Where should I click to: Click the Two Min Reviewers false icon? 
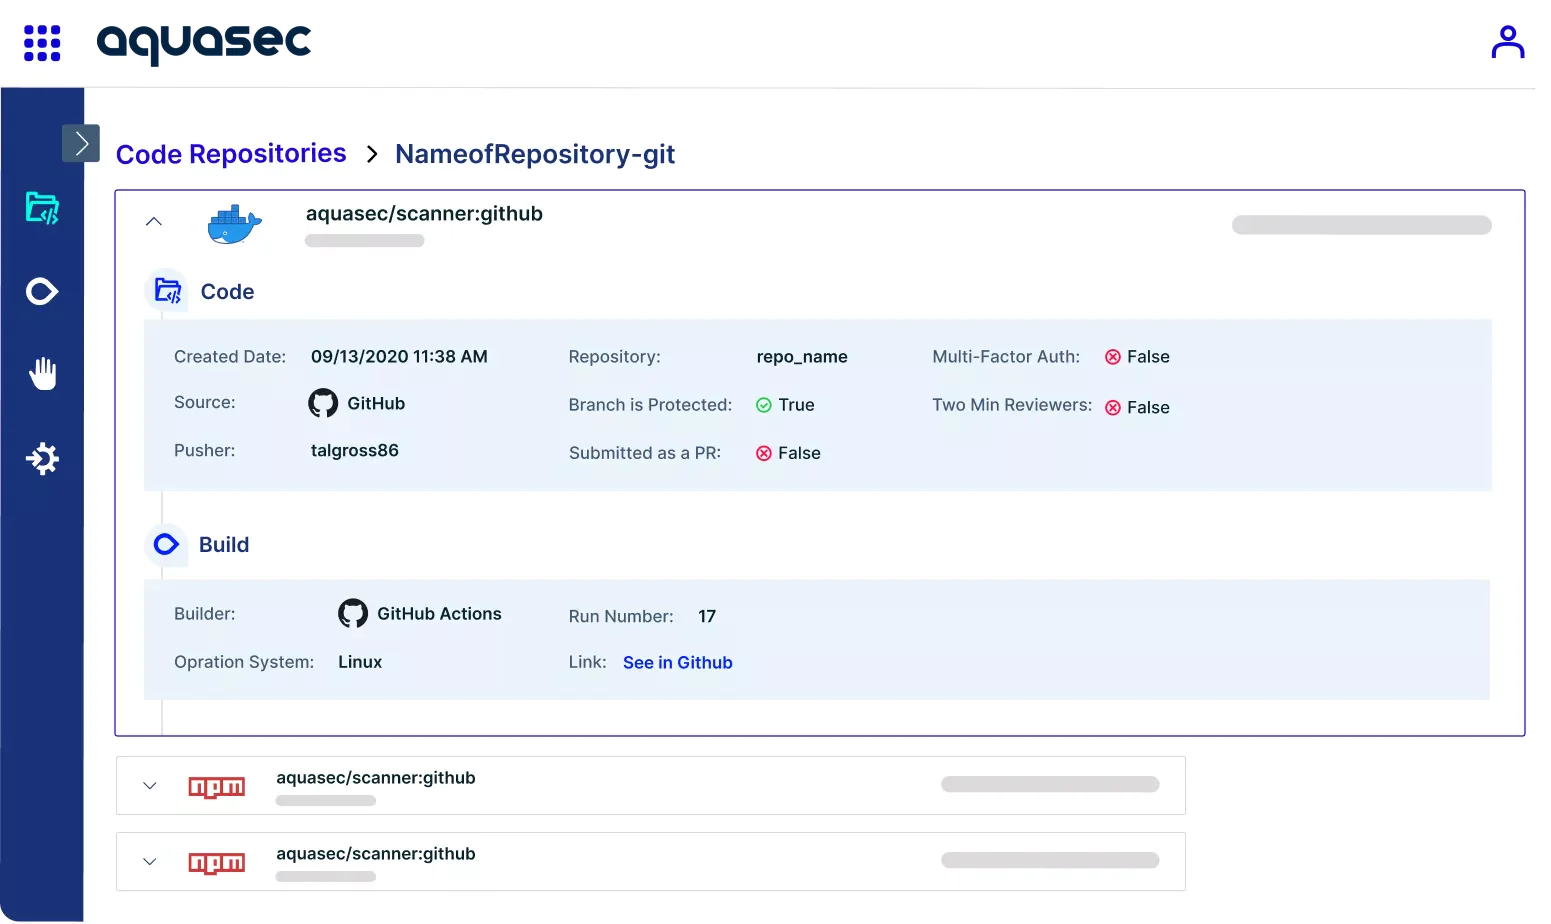(1113, 407)
